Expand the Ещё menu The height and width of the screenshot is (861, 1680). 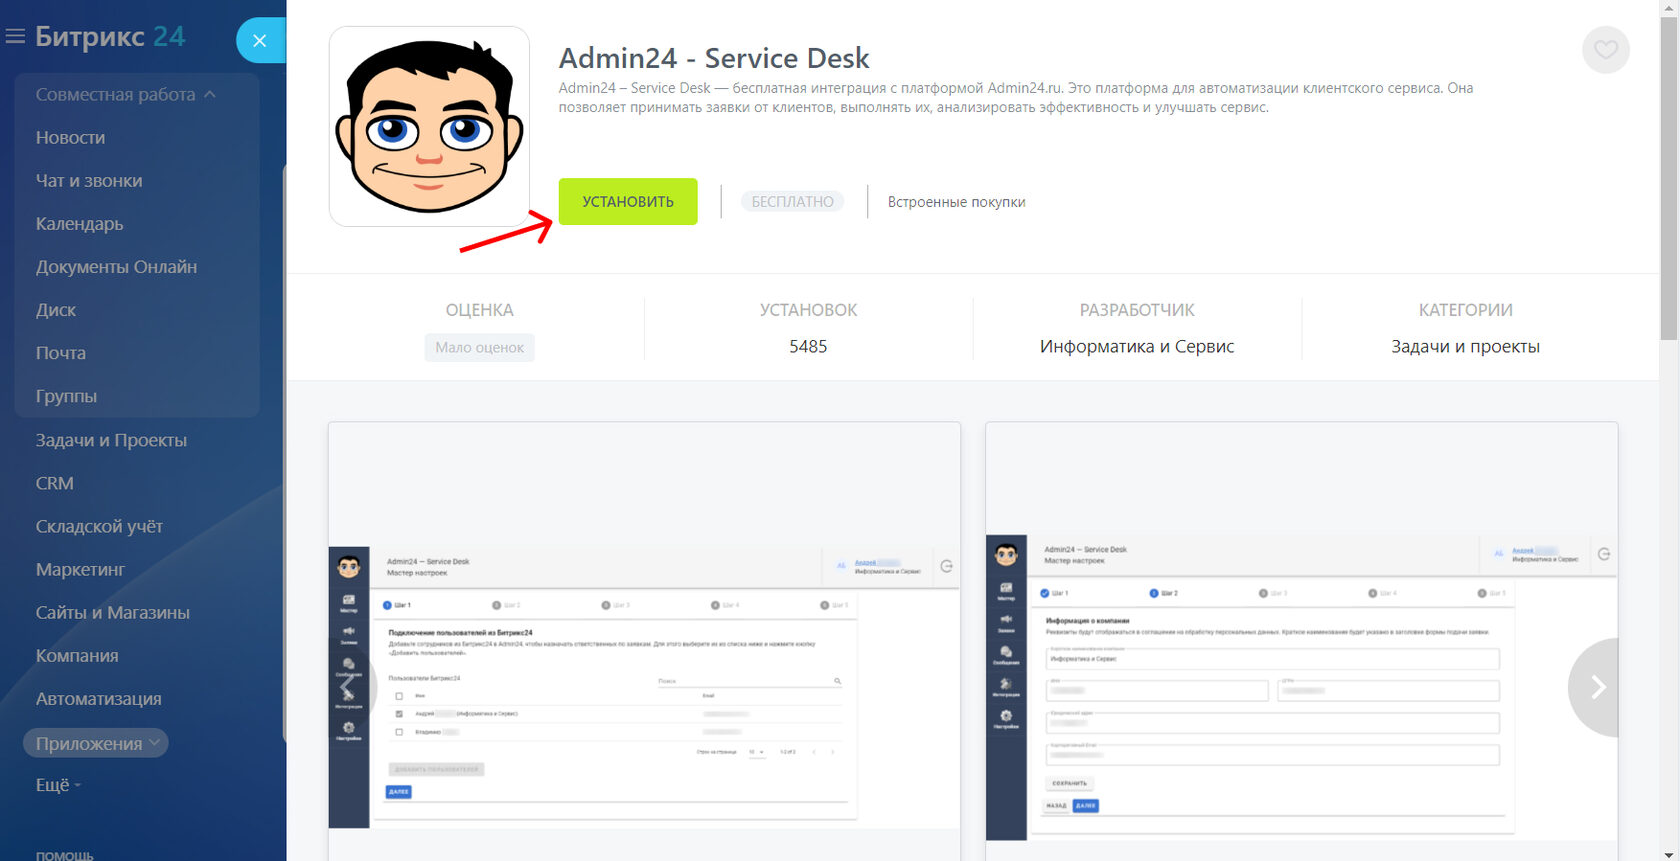(58, 785)
